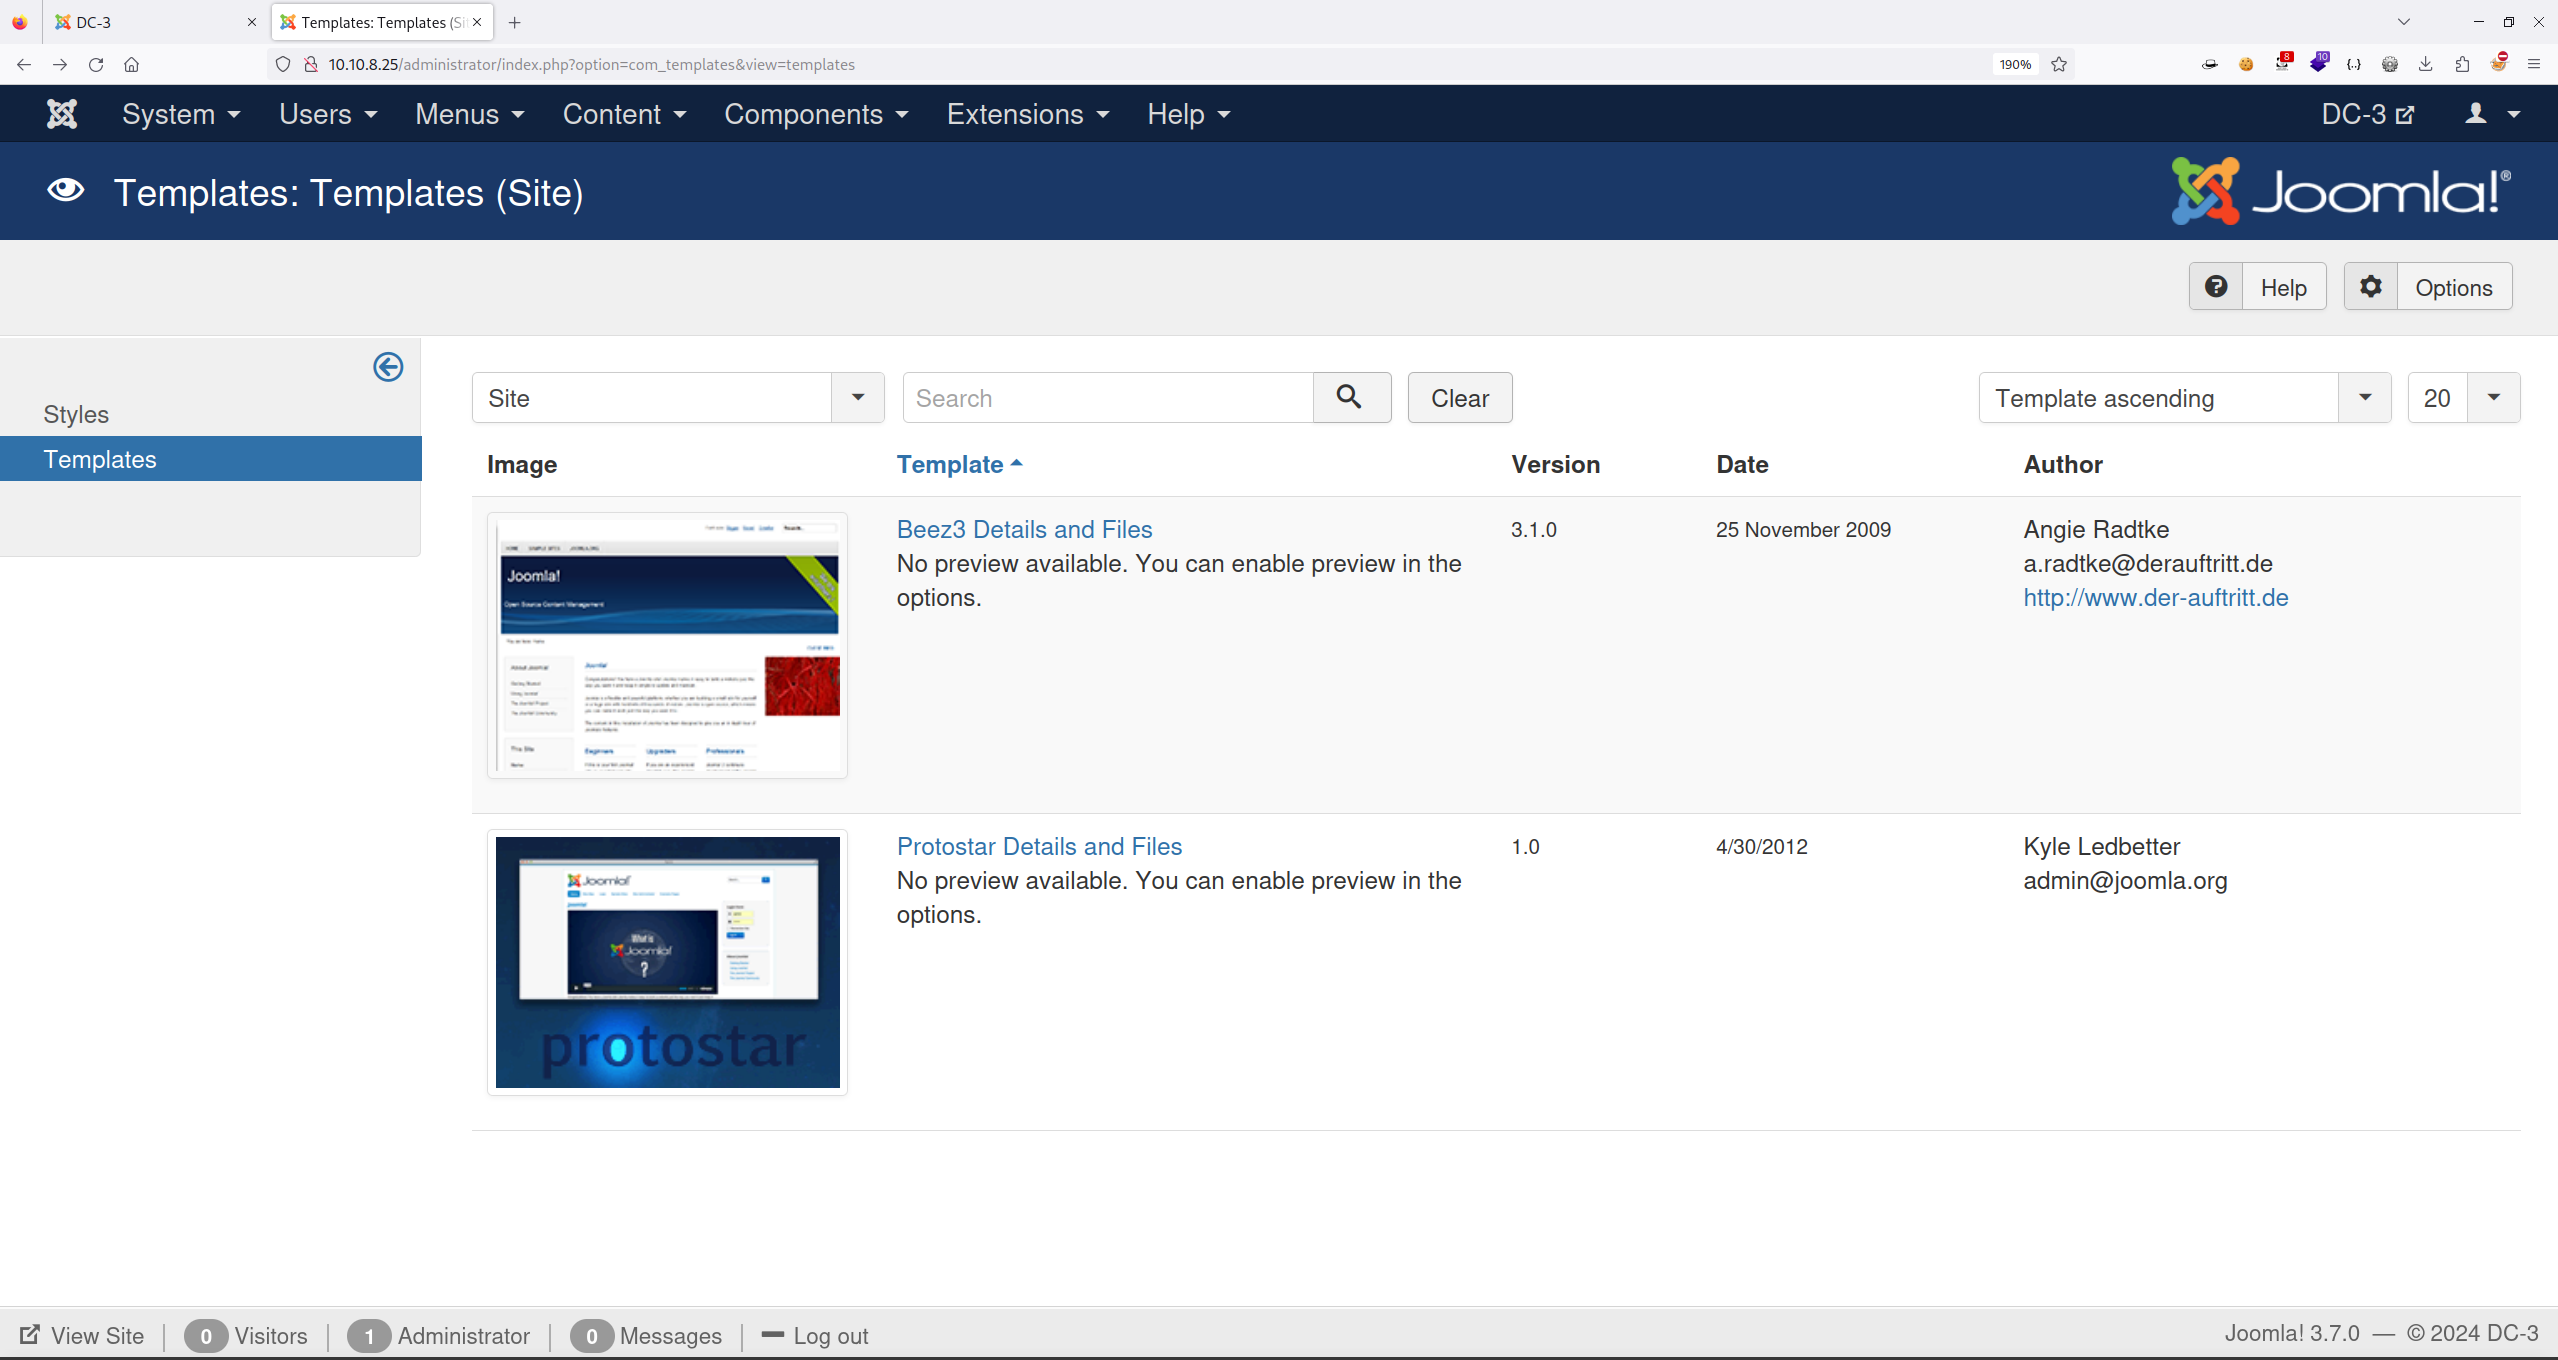Click the hat extension icon in the toolbar
The width and height of the screenshot is (2558, 1360).
tap(2210, 64)
